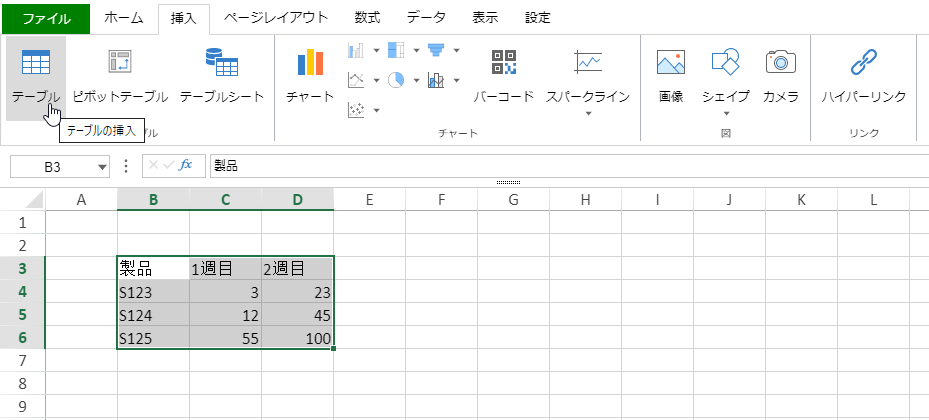Image resolution: width=929 pixels, height=420 pixels.
Task: Expand the scatter chart dropdown arrow
Action: point(377,110)
